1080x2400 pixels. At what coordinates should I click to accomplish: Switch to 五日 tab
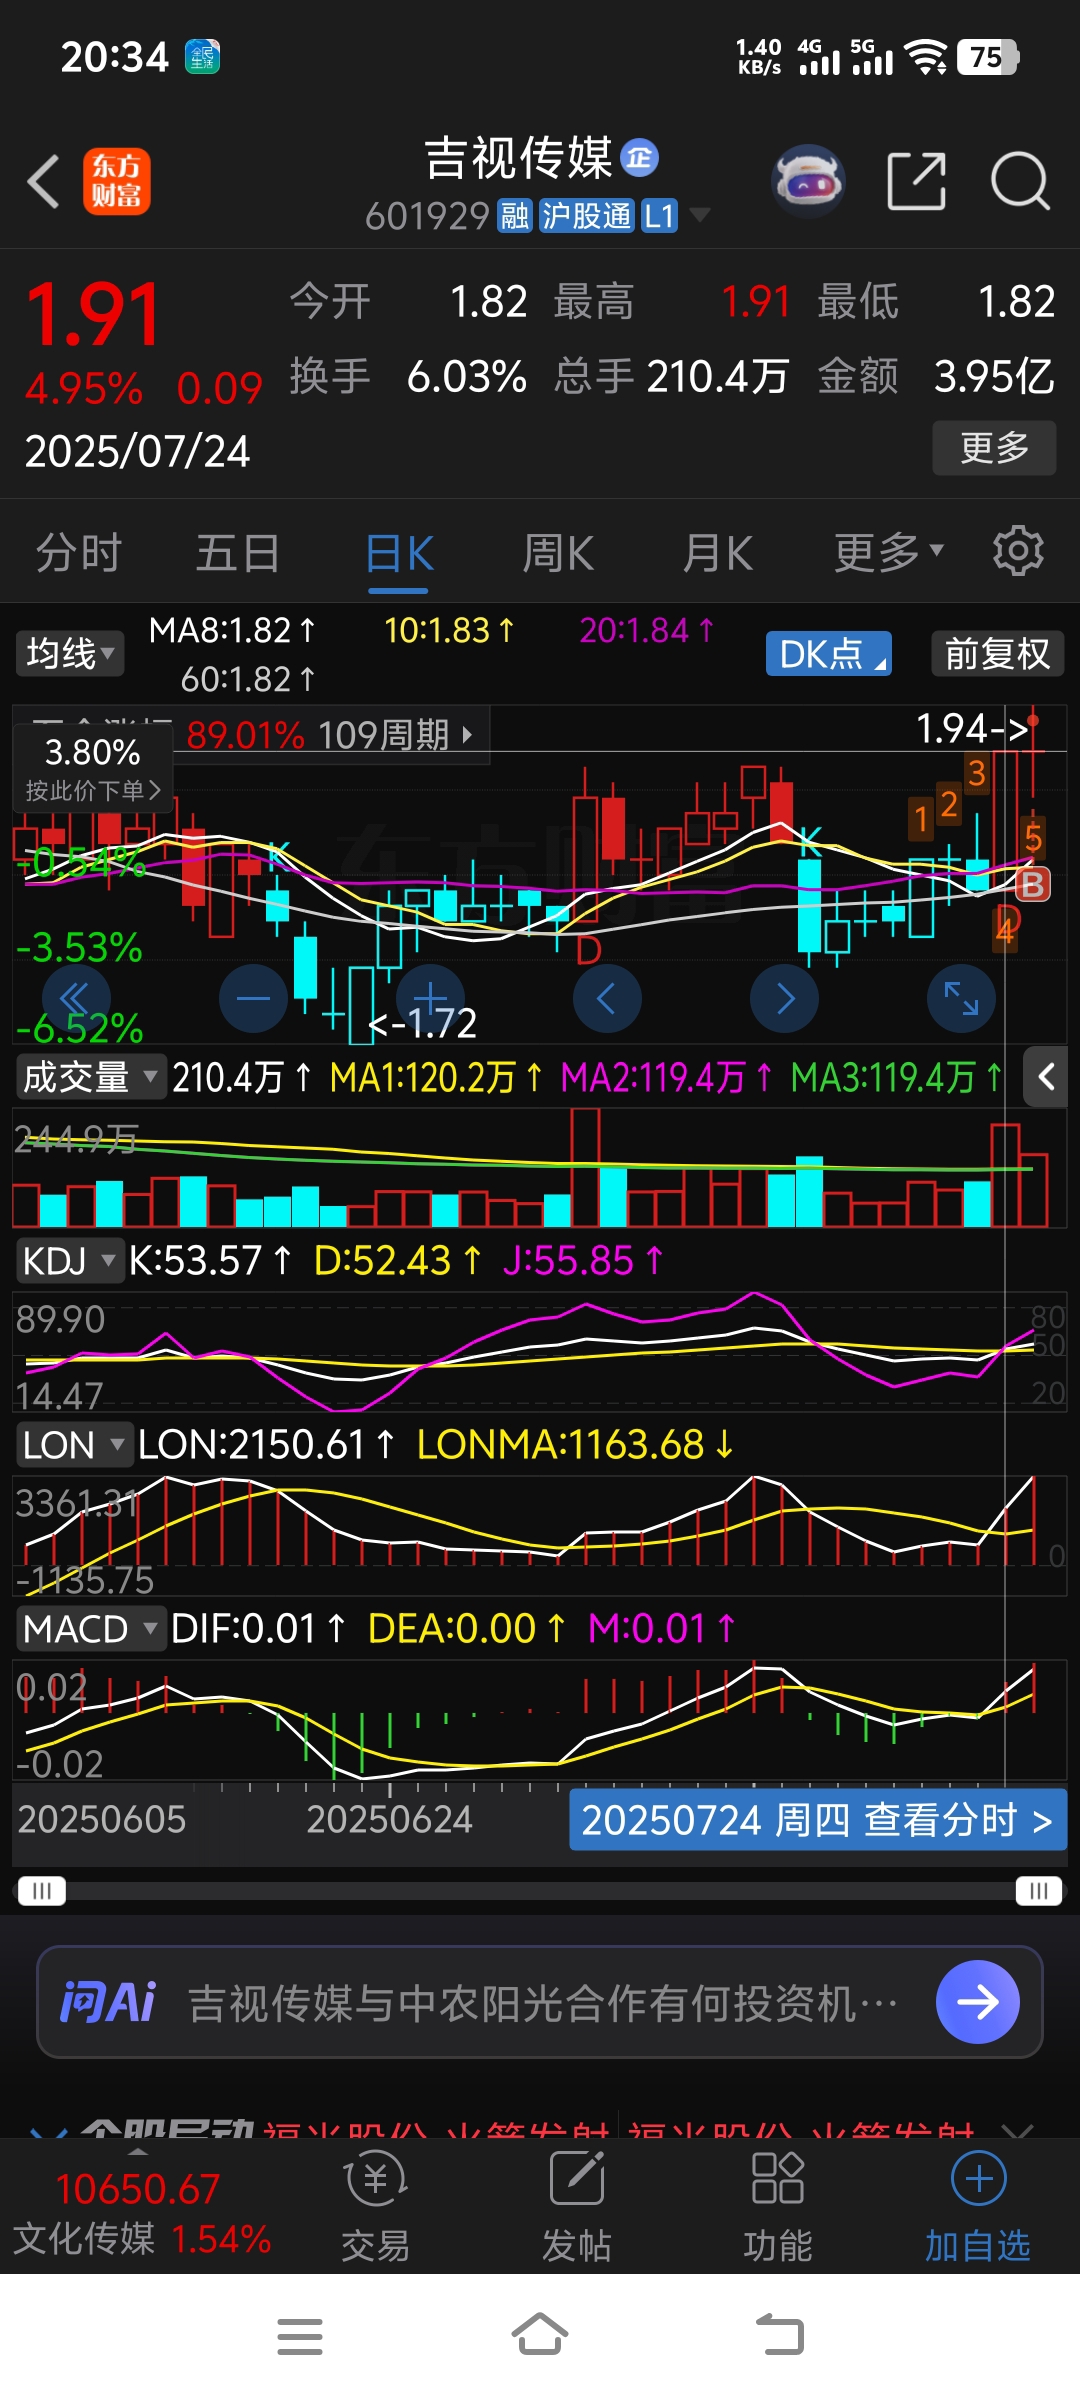pos(238,553)
